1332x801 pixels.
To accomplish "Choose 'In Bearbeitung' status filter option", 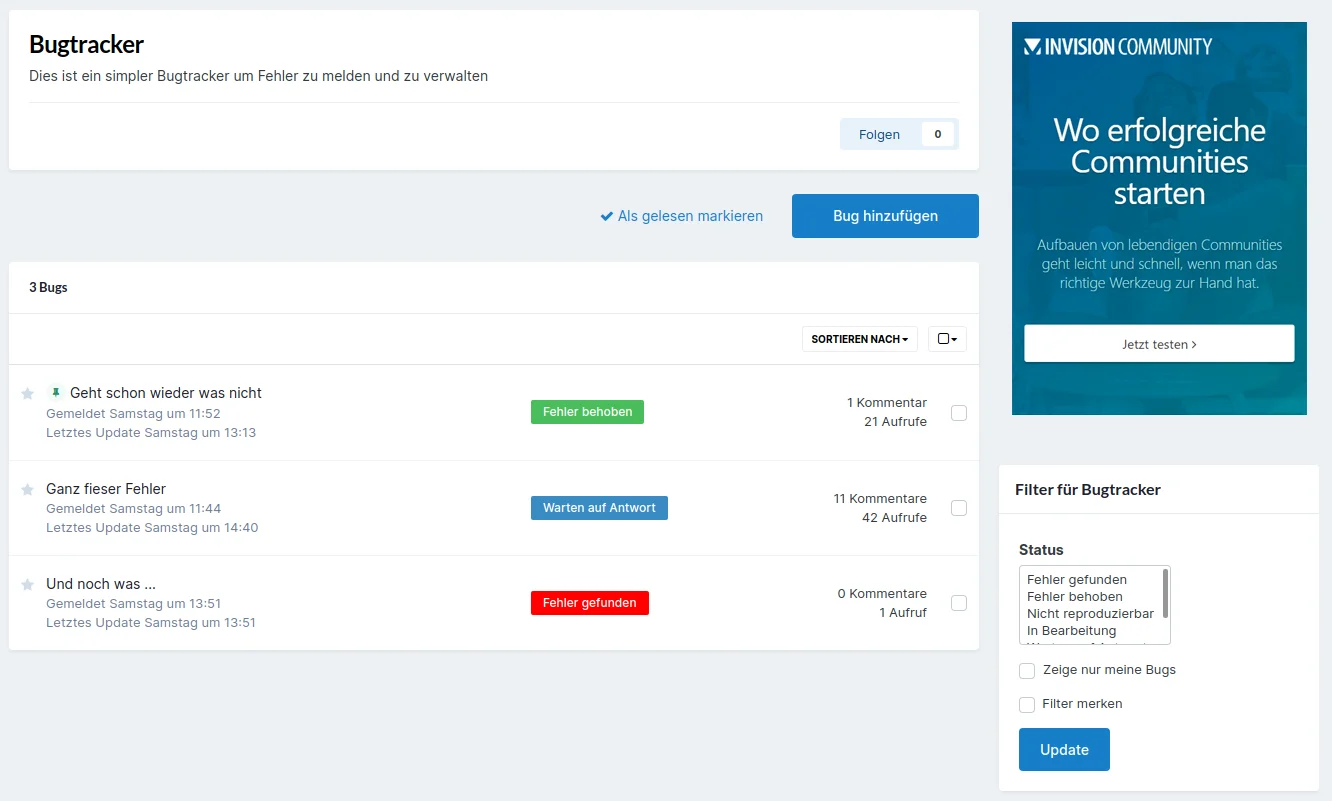I will (x=1071, y=631).
